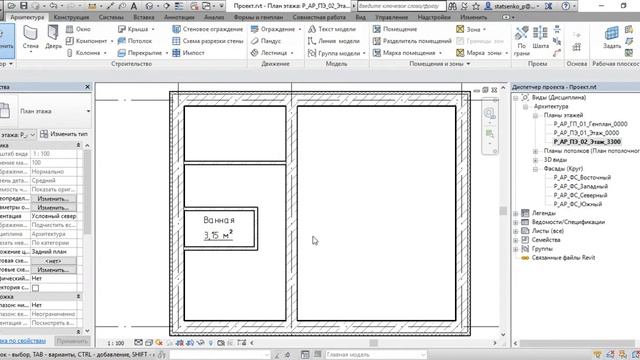Select the Помещение (Room) tool
Image resolution: width=640 pixels, height=360 pixels.
pos(395,29)
